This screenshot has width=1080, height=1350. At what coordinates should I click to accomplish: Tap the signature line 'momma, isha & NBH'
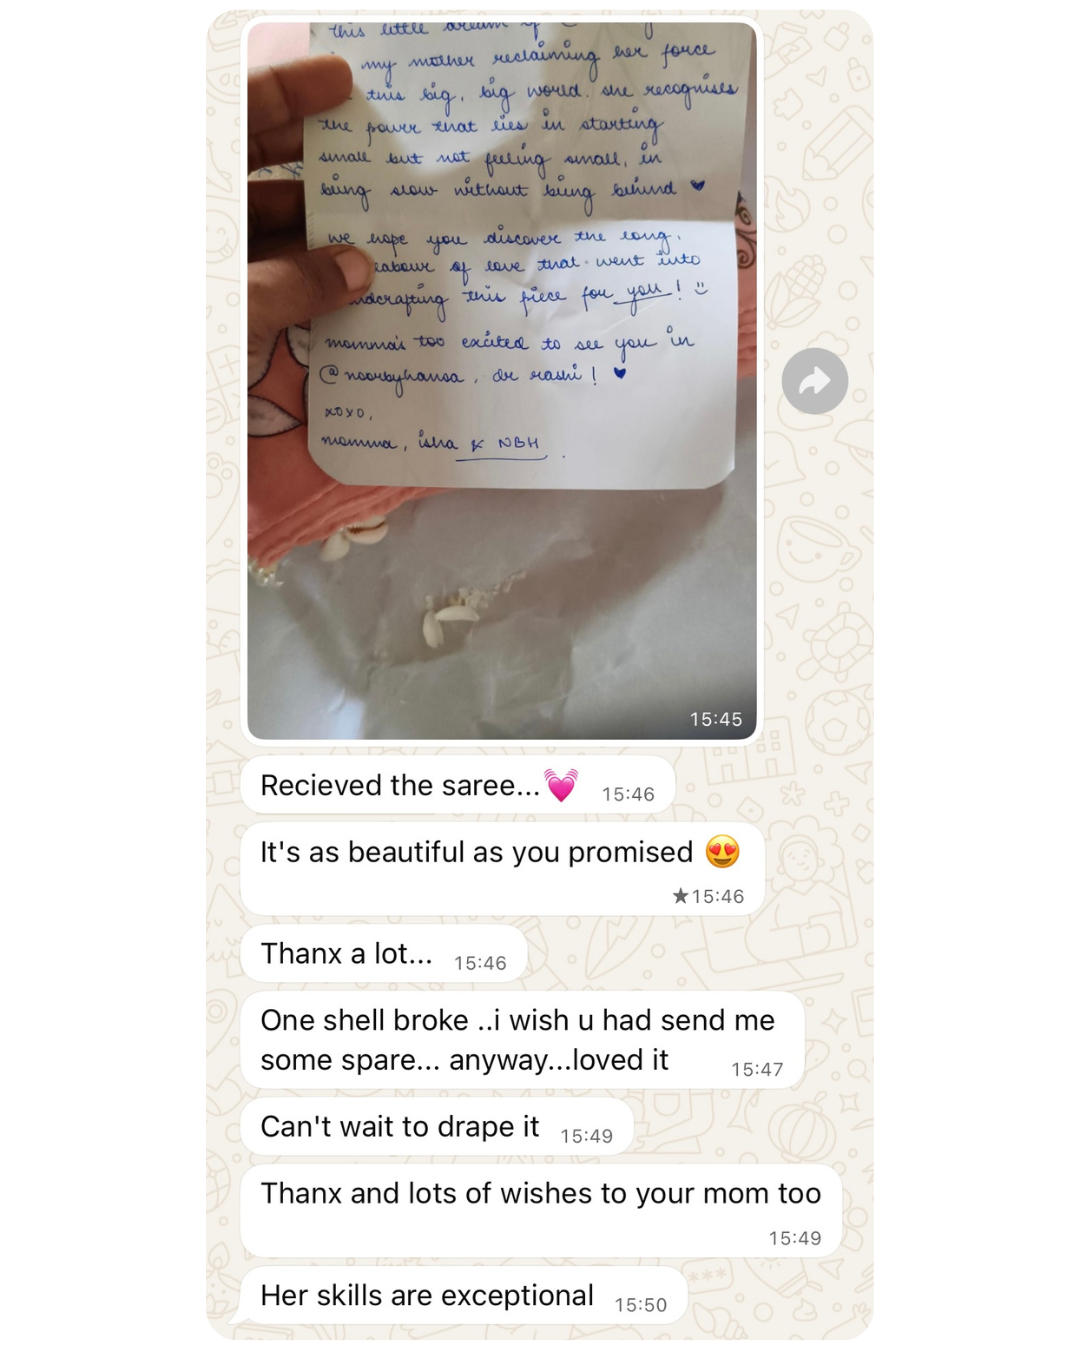(432, 443)
